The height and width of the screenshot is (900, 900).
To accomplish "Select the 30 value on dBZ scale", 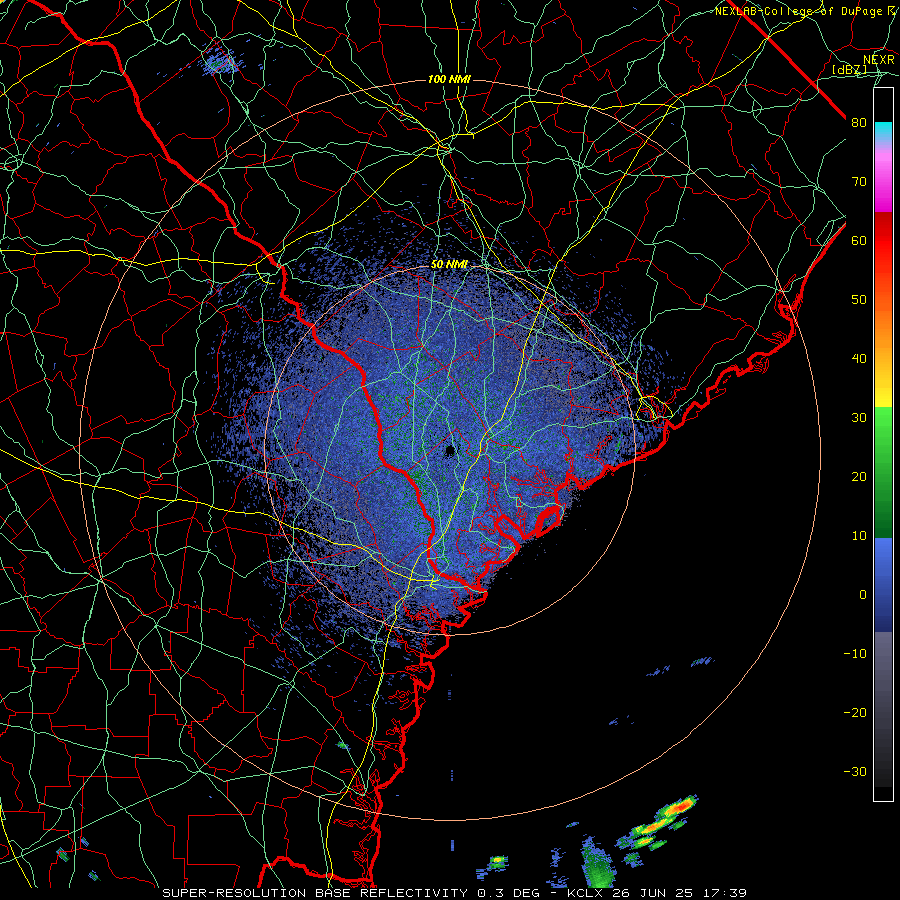I will tap(859, 418).
